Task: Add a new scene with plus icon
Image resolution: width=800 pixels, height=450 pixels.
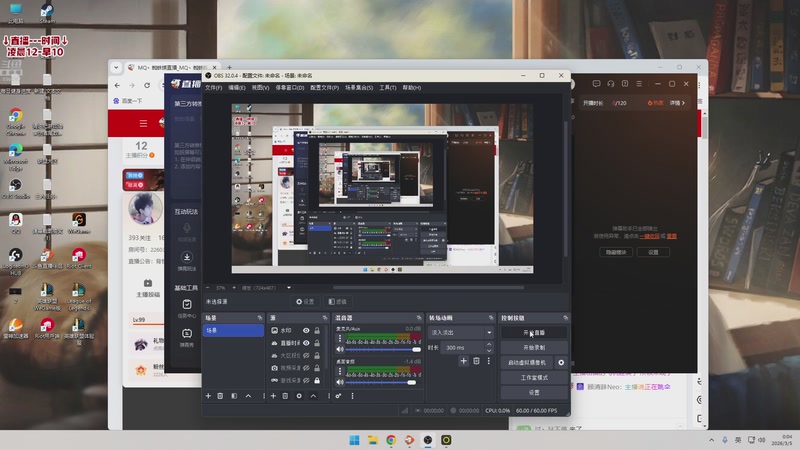Action: [x=208, y=396]
